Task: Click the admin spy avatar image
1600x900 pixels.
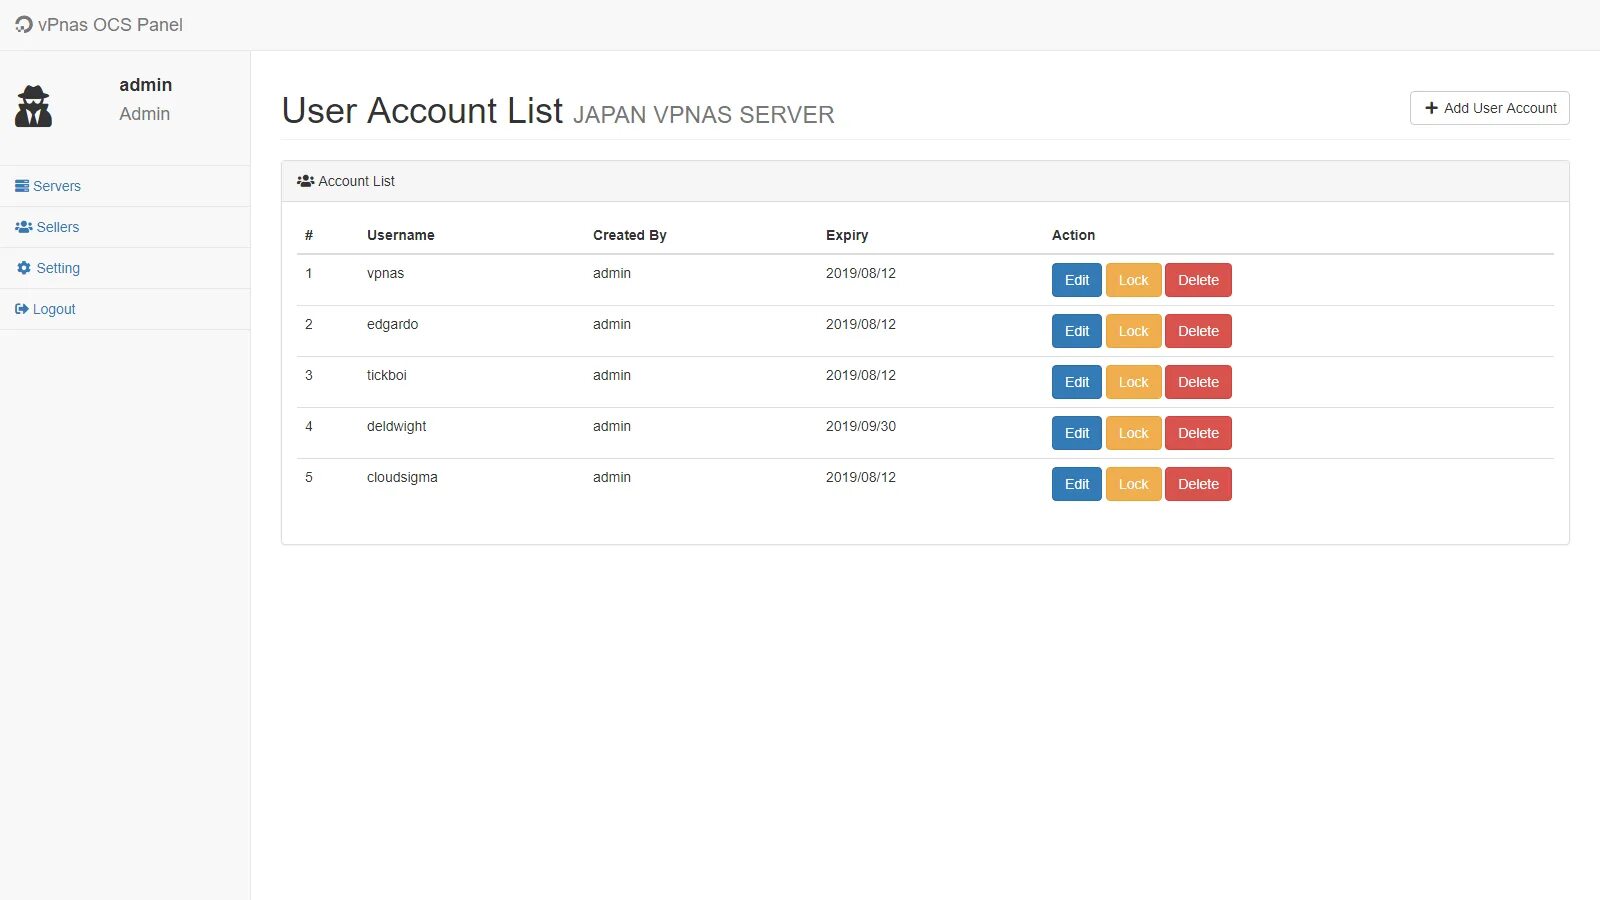Action: tap(33, 106)
